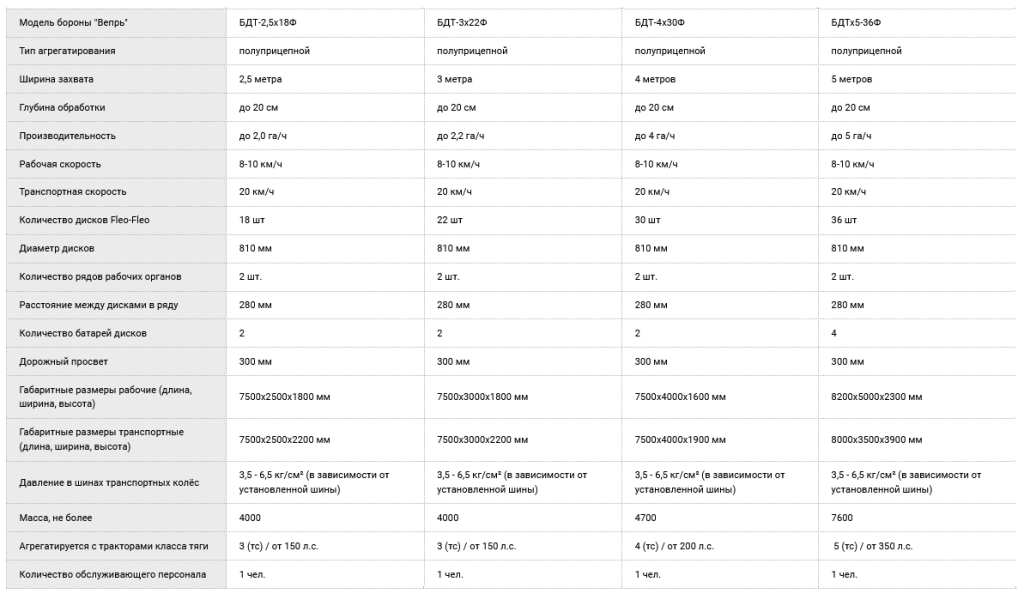Click the "Рабочая скорость" row label
Viewport: 1024px width, 594px height.
(60, 164)
